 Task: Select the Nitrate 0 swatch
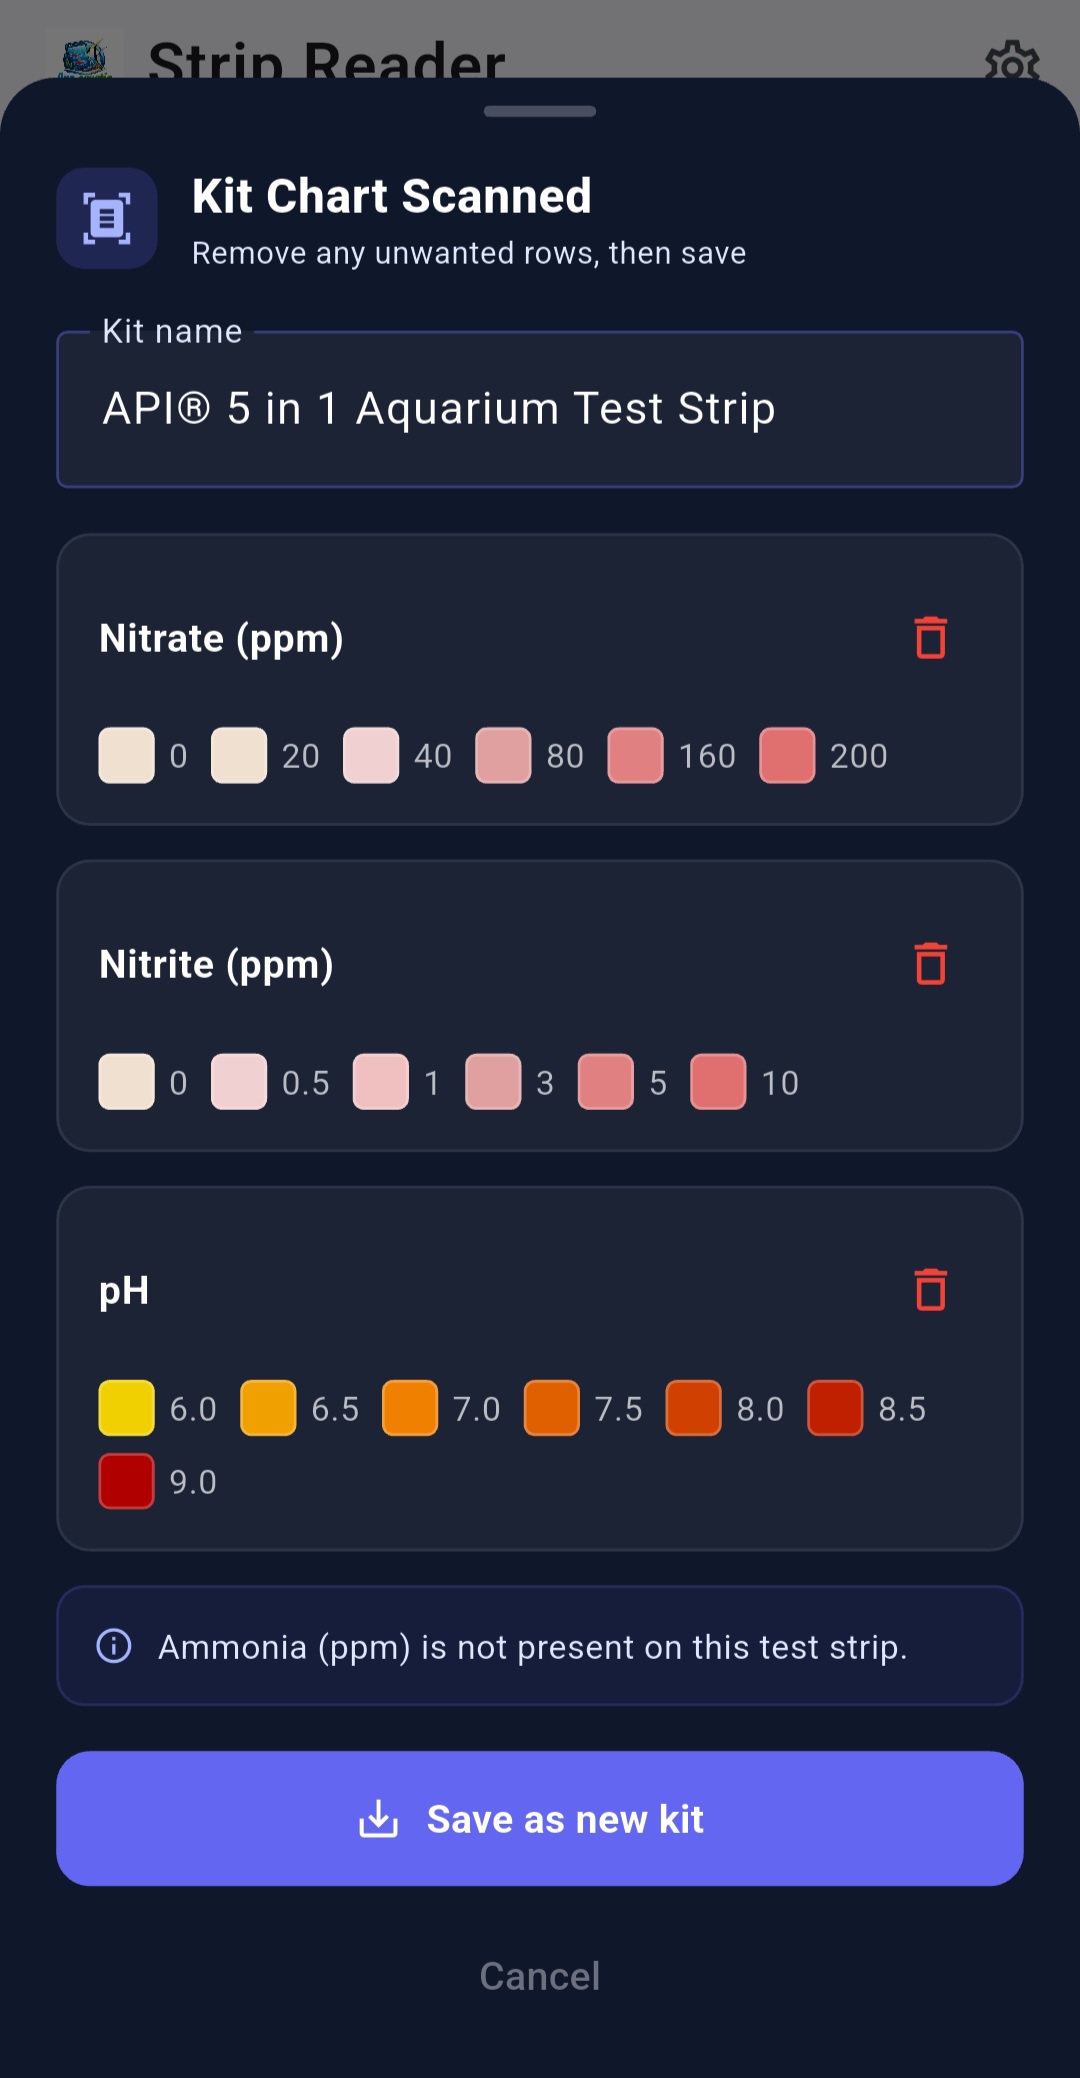point(124,756)
